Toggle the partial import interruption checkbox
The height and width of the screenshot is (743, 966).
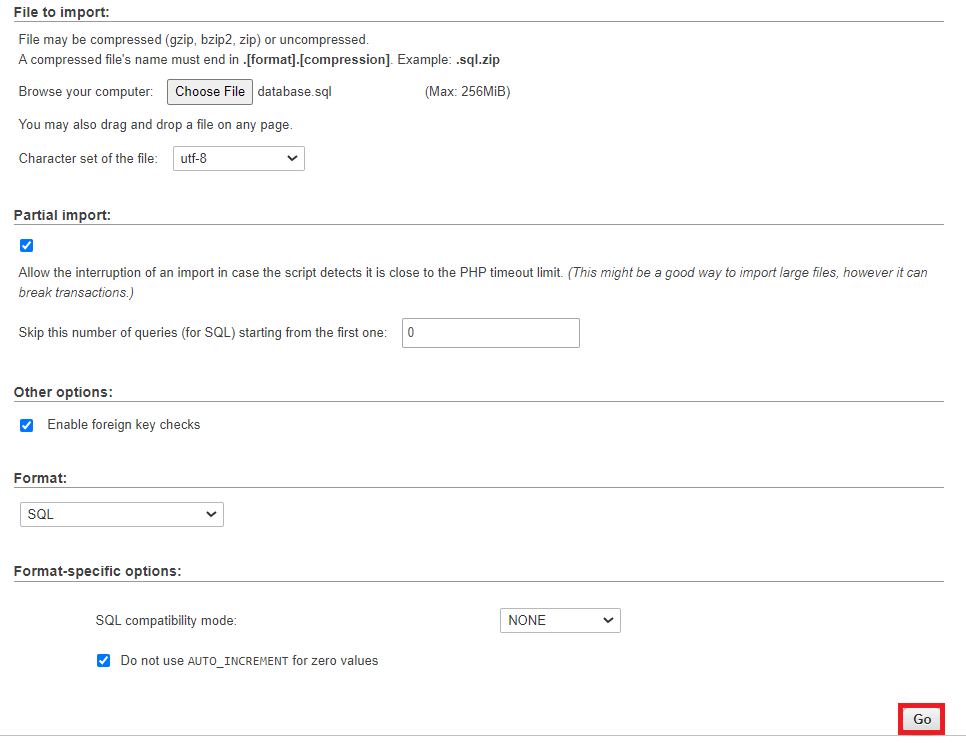[26, 245]
